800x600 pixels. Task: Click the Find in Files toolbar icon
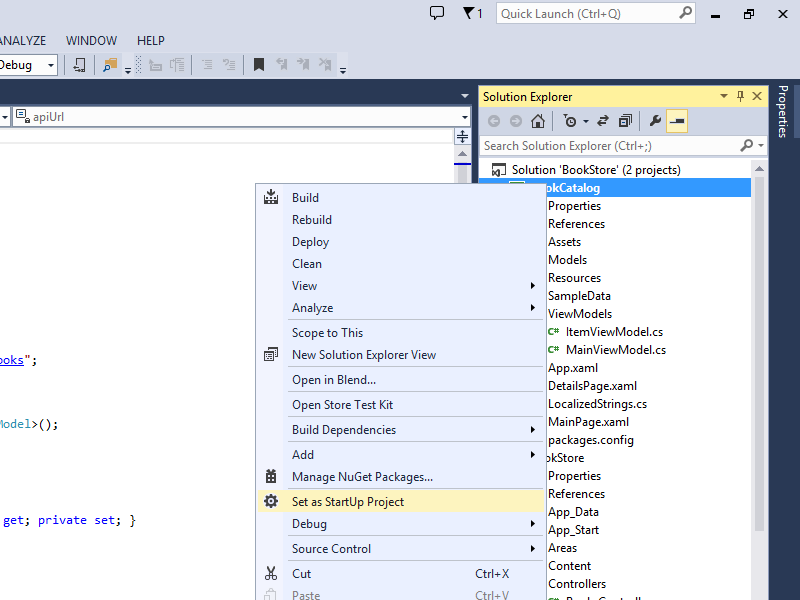coord(108,65)
